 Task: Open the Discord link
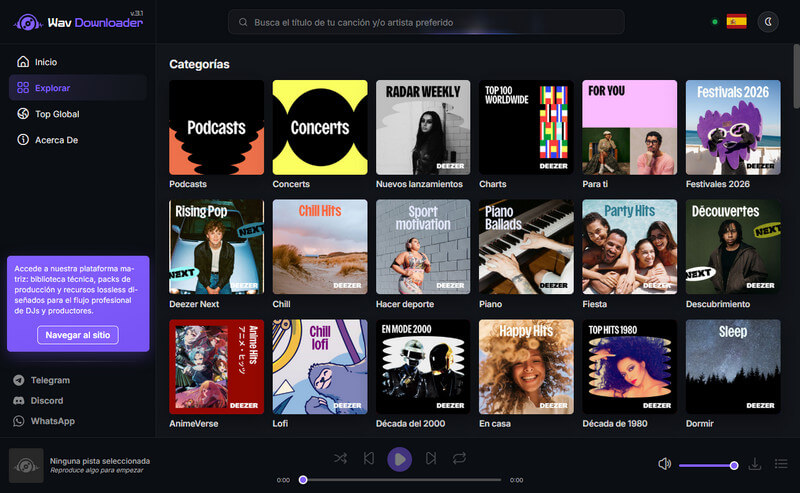click(x=38, y=401)
